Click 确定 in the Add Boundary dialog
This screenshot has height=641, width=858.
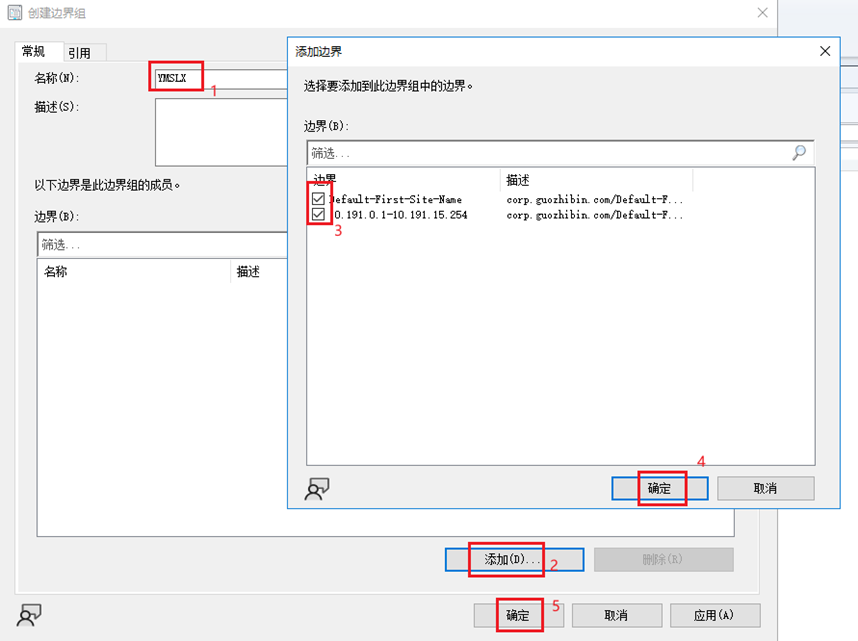pyautogui.click(x=660, y=488)
